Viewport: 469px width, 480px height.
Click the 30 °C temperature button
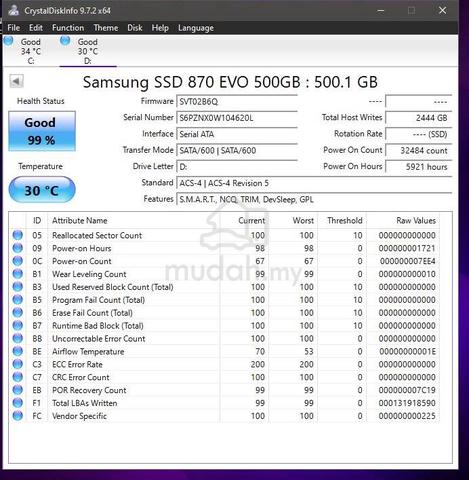click(42, 190)
